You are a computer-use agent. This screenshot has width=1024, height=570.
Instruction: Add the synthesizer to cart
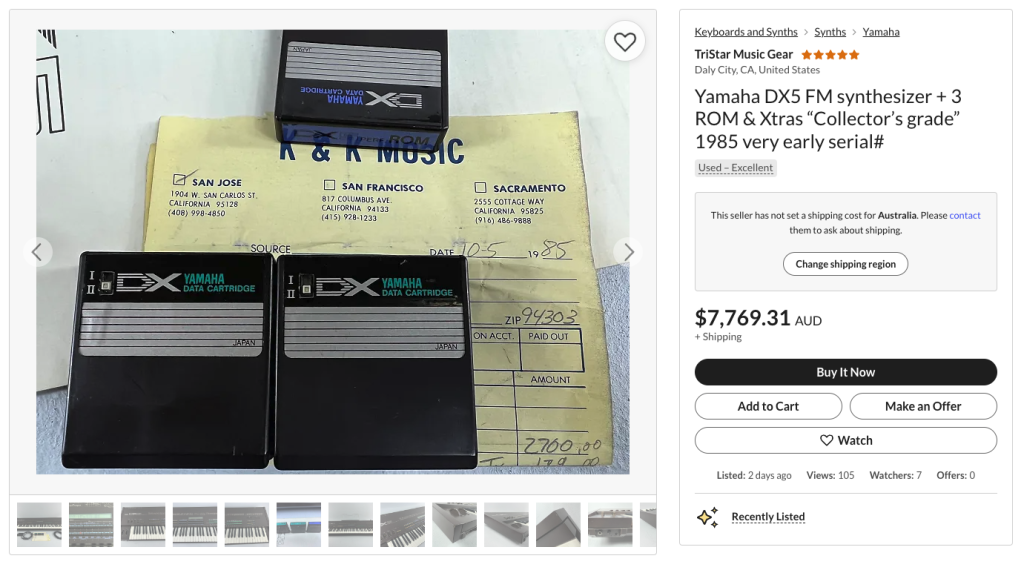point(768,406)
